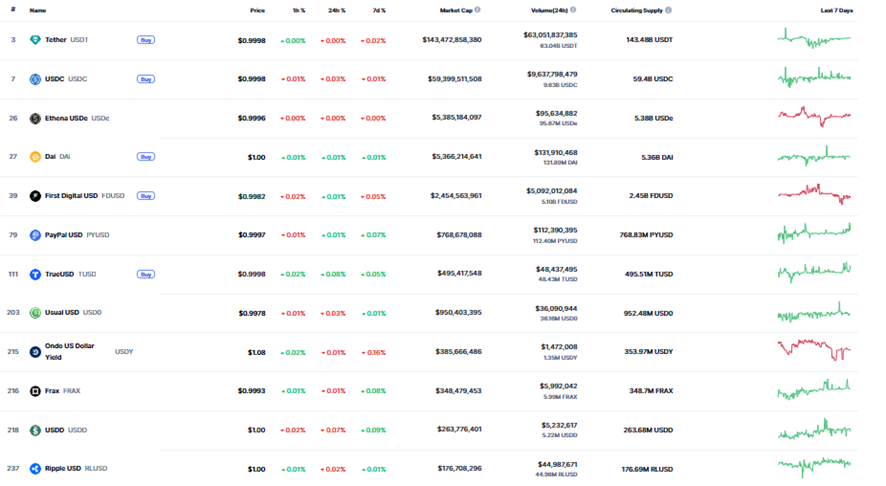Viewport: 886px width, 486px height.
Task: Click the Circulating Supply info icon
Action: 668,10
